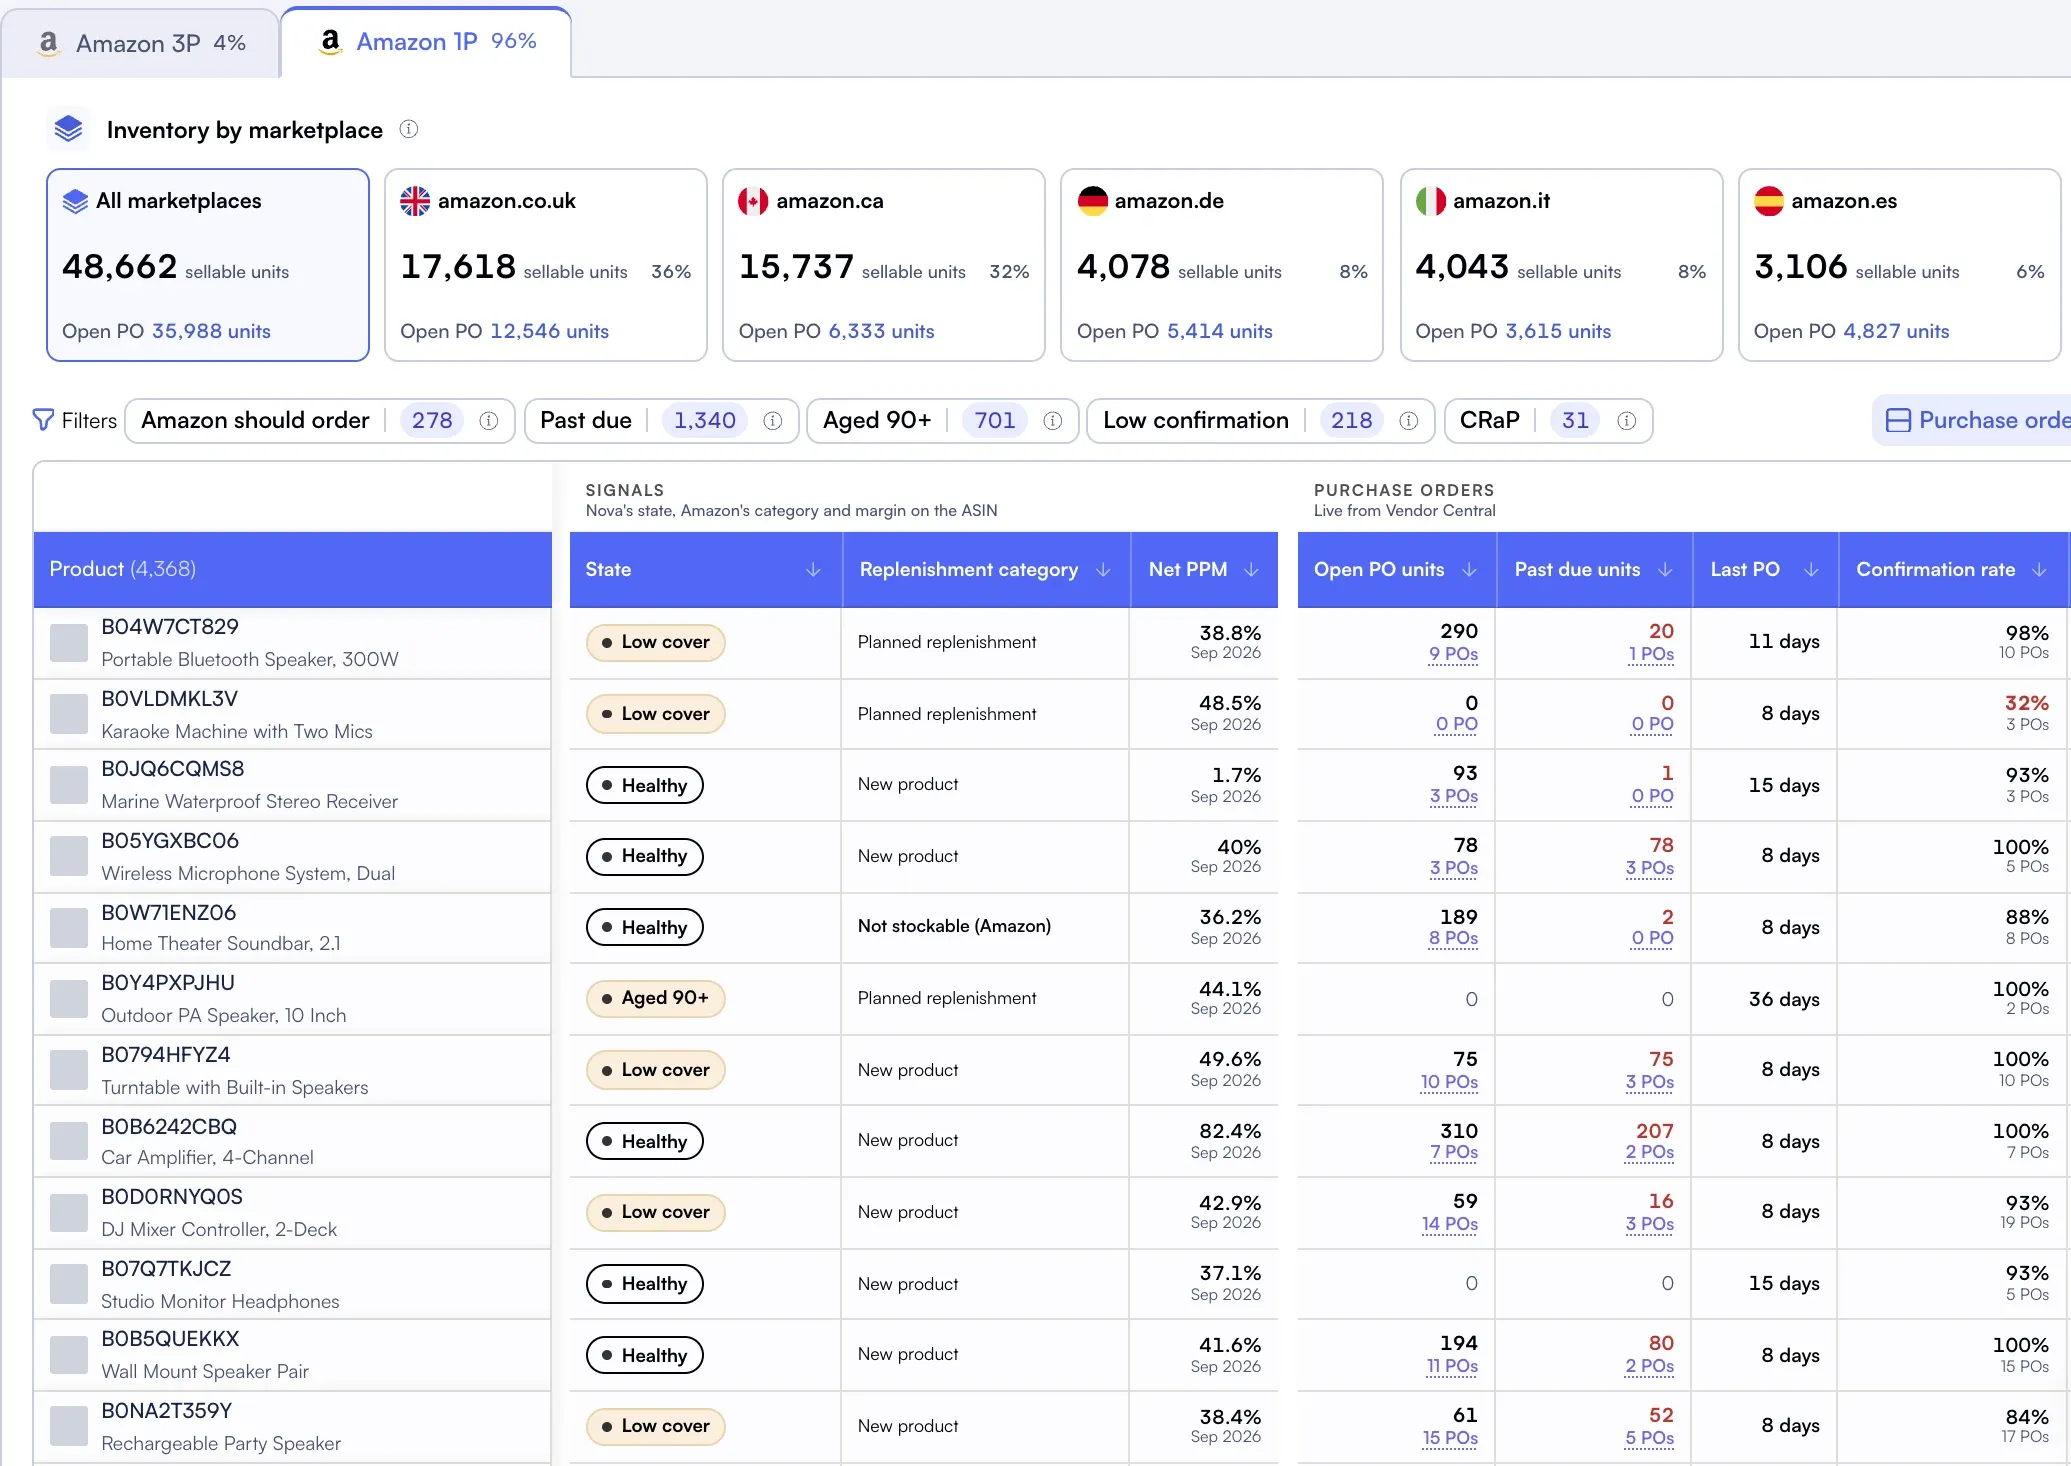2071x1466 pixels.
Task: Click info icon in Past due filter
Action: (x=773, y=421)
